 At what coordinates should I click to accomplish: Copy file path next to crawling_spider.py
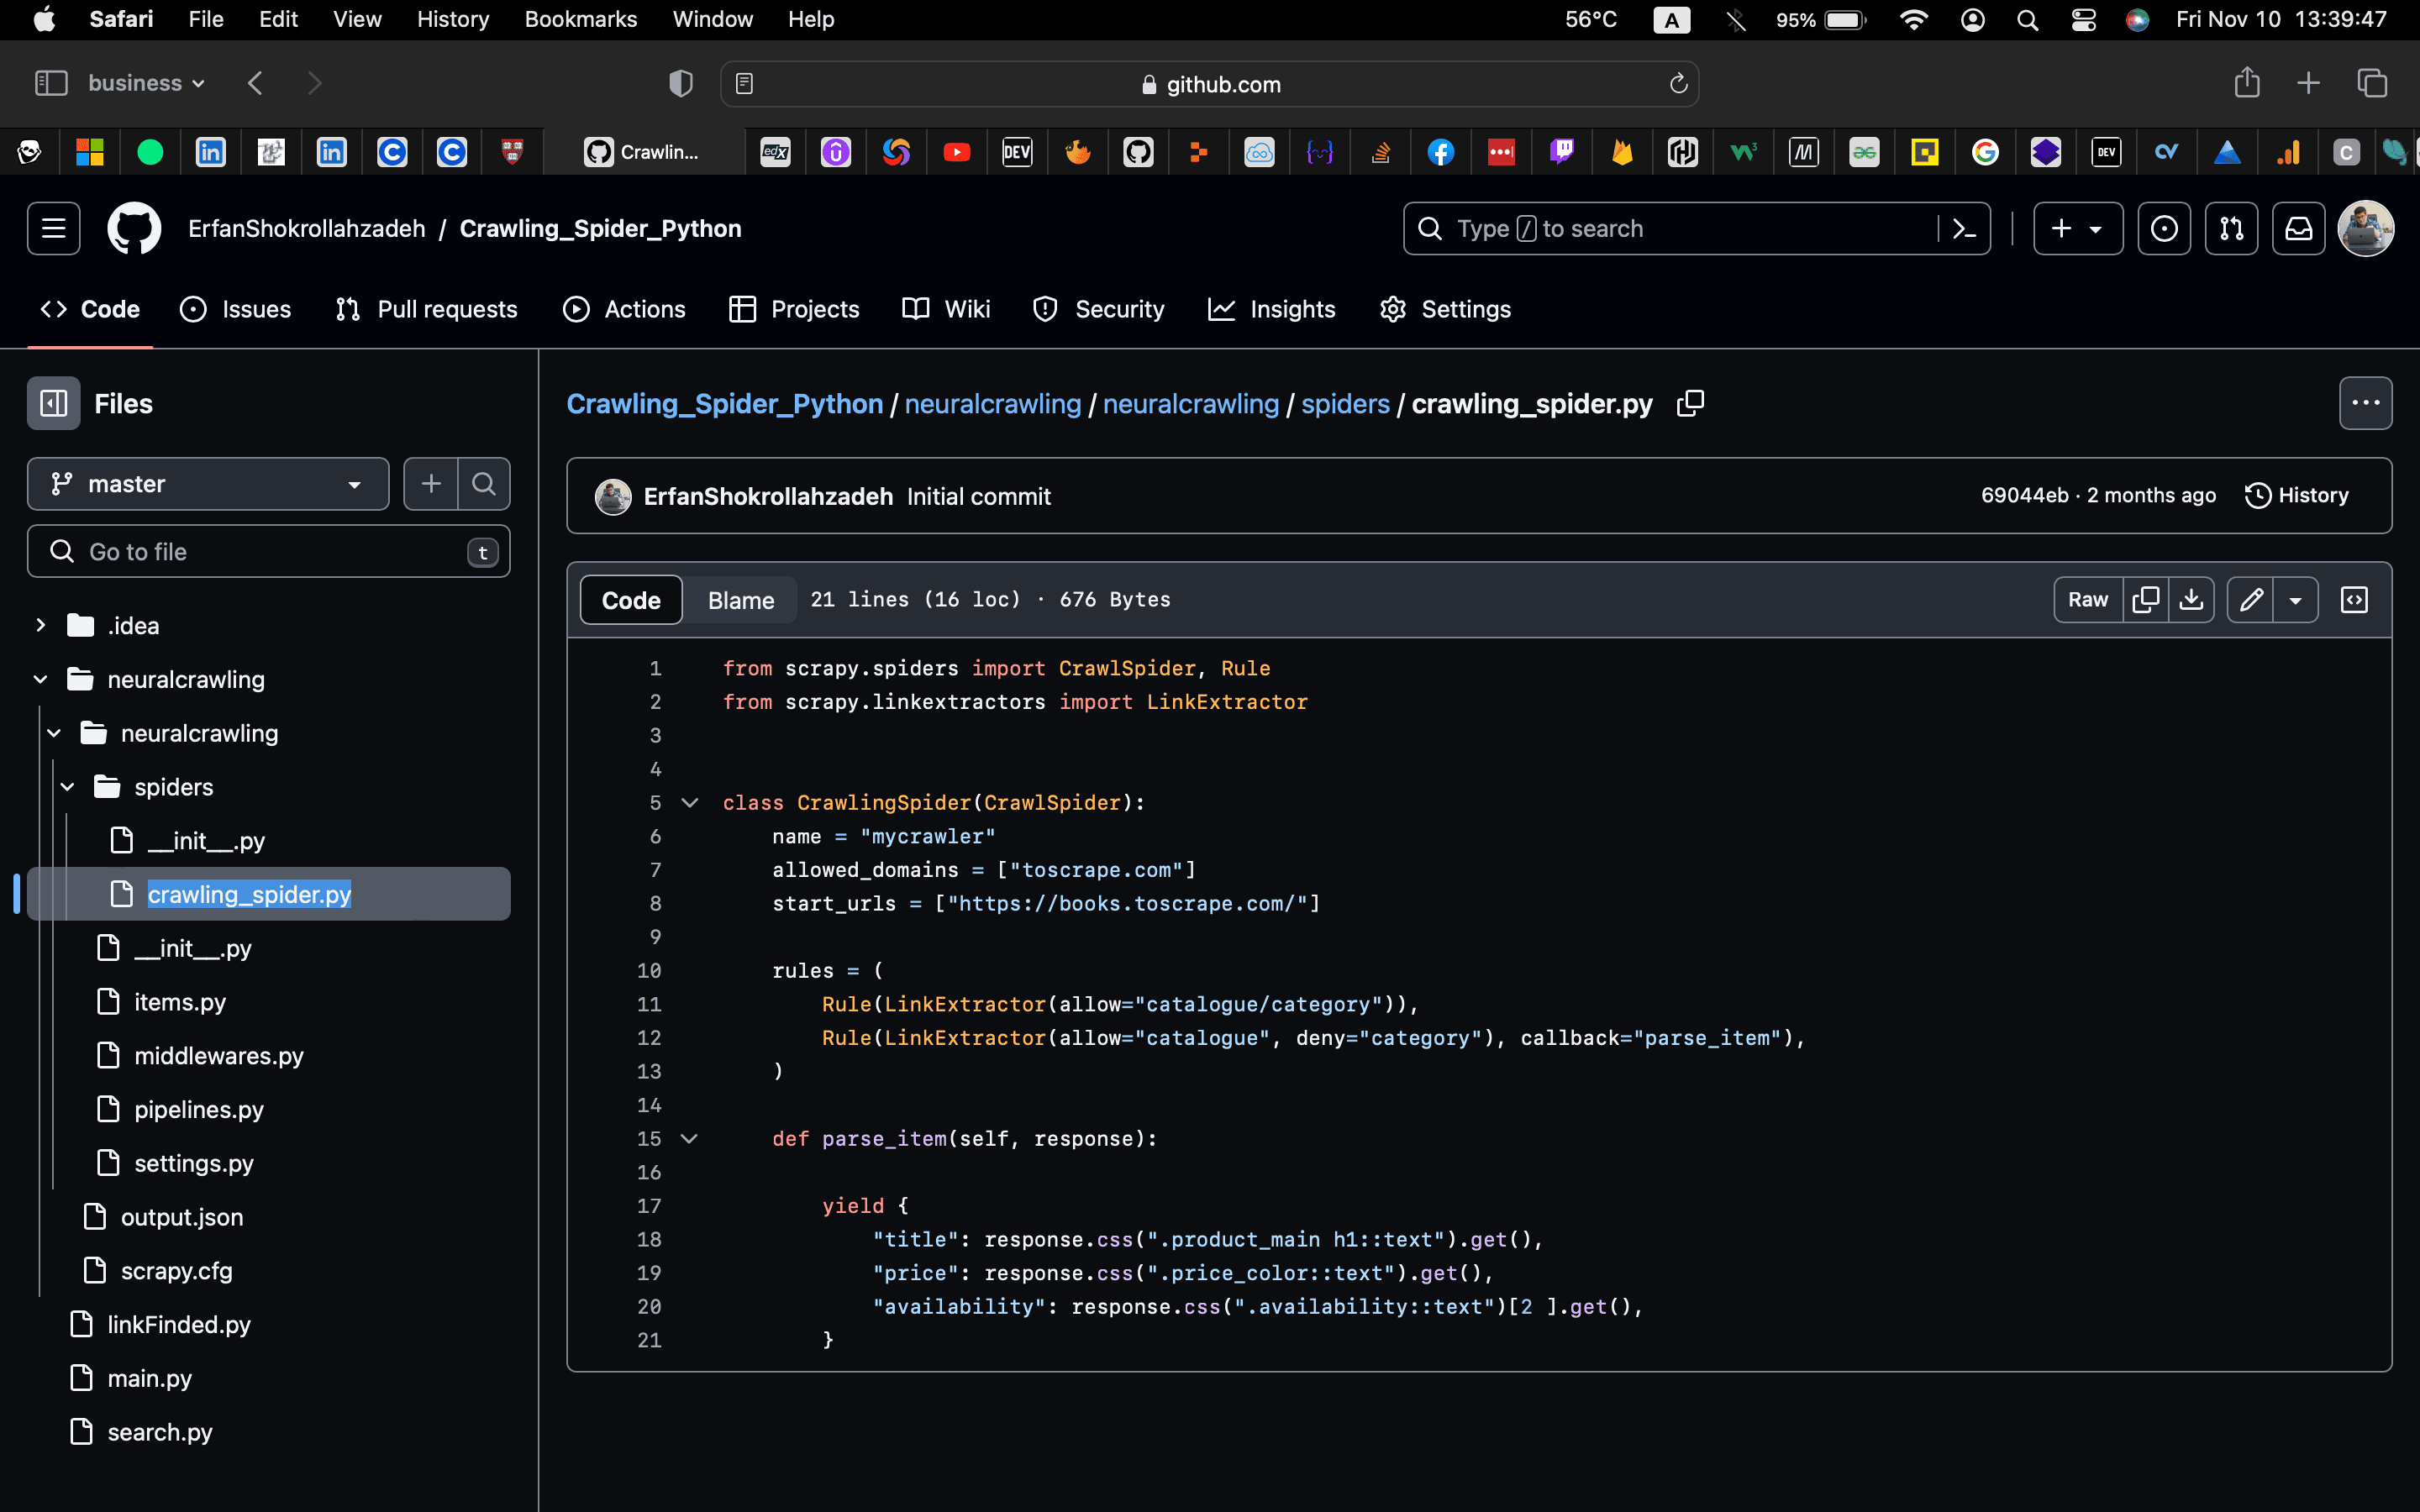[x=1690, y=403]
